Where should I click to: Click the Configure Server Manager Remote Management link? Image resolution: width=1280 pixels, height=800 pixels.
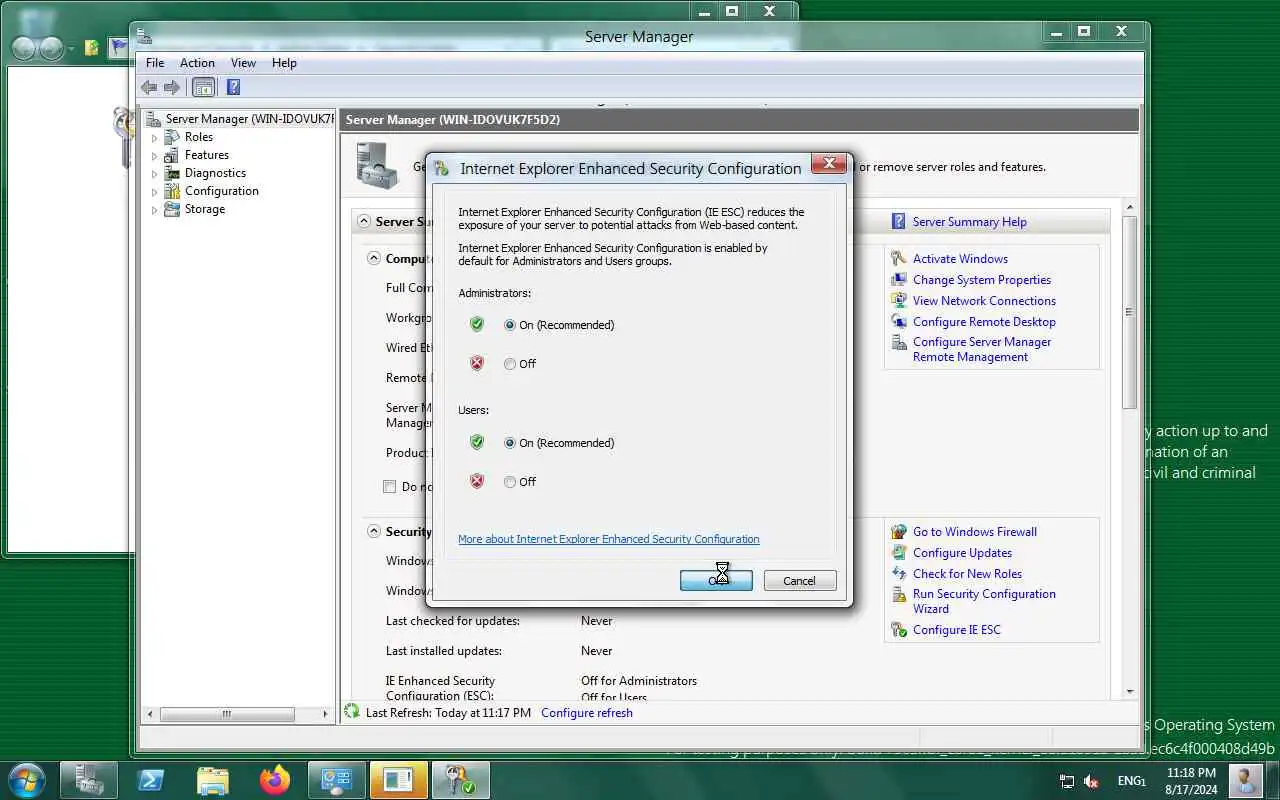click(x=982, y=349)
